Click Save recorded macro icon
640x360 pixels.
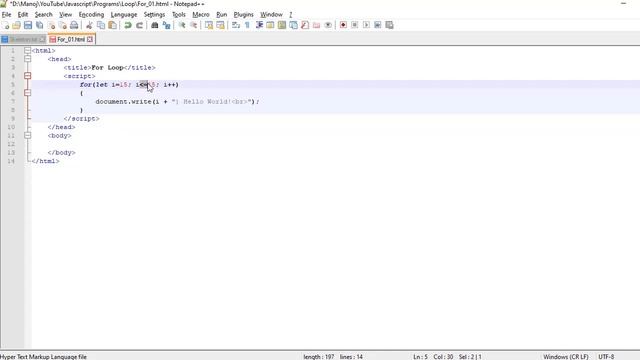tap(389, 25)
